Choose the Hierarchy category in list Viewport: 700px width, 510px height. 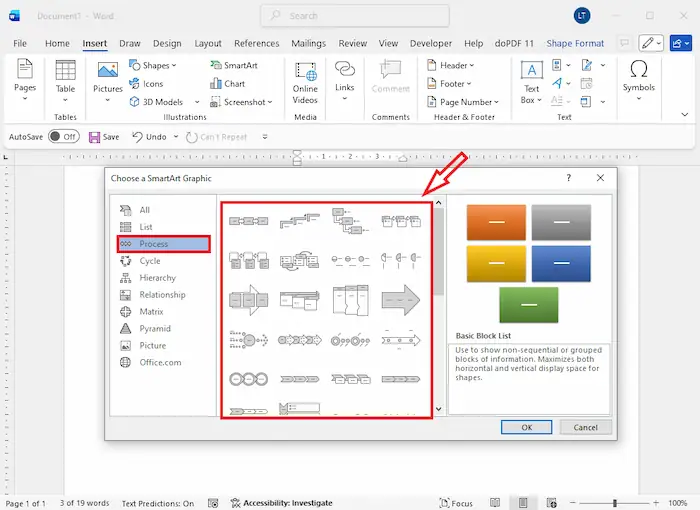[x=157, y=278]
